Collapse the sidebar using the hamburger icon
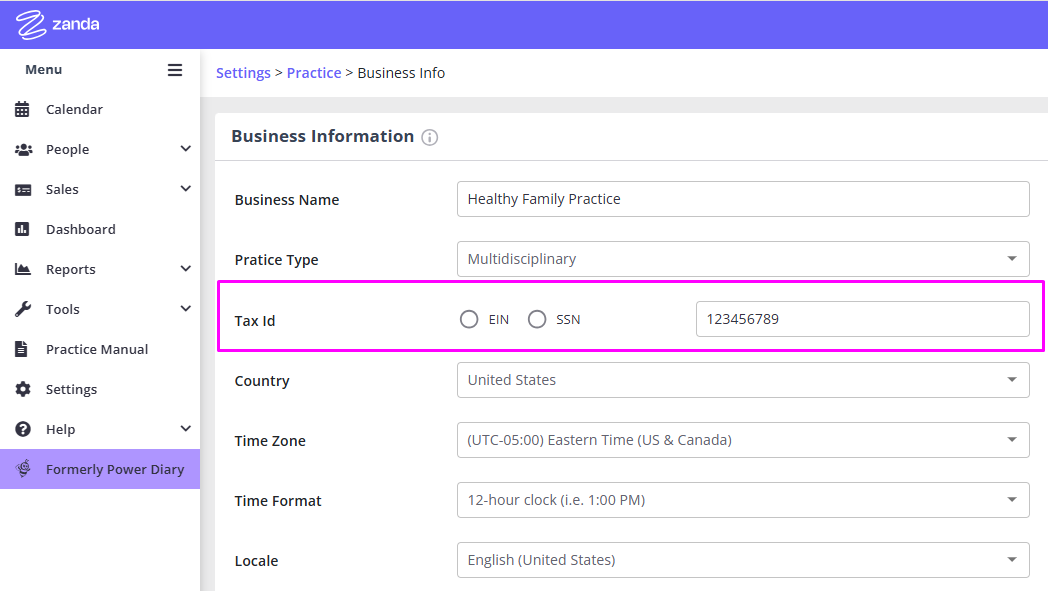Screen dimensions: 1048x591 click(175, 70)
